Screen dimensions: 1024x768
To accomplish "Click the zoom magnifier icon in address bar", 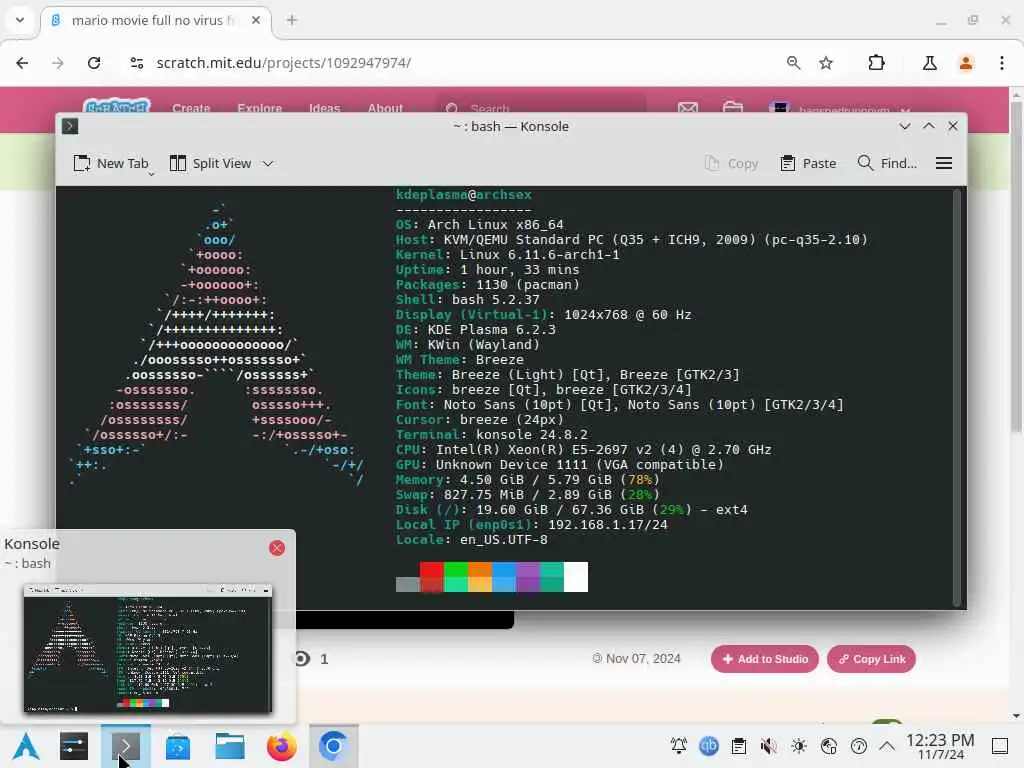I will (x=793, y=63).
